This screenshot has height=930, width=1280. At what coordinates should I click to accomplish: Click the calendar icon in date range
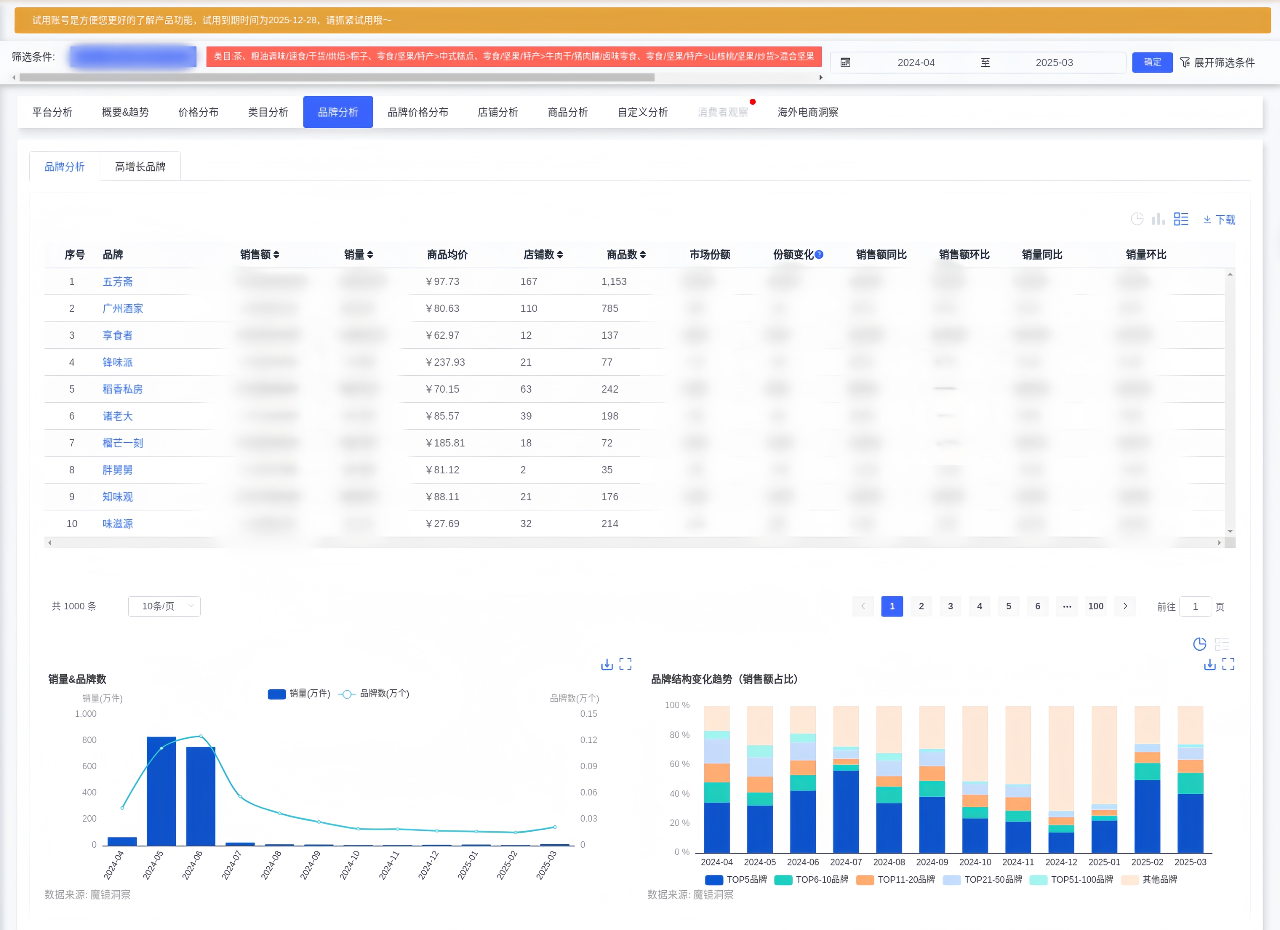[845, 62]
